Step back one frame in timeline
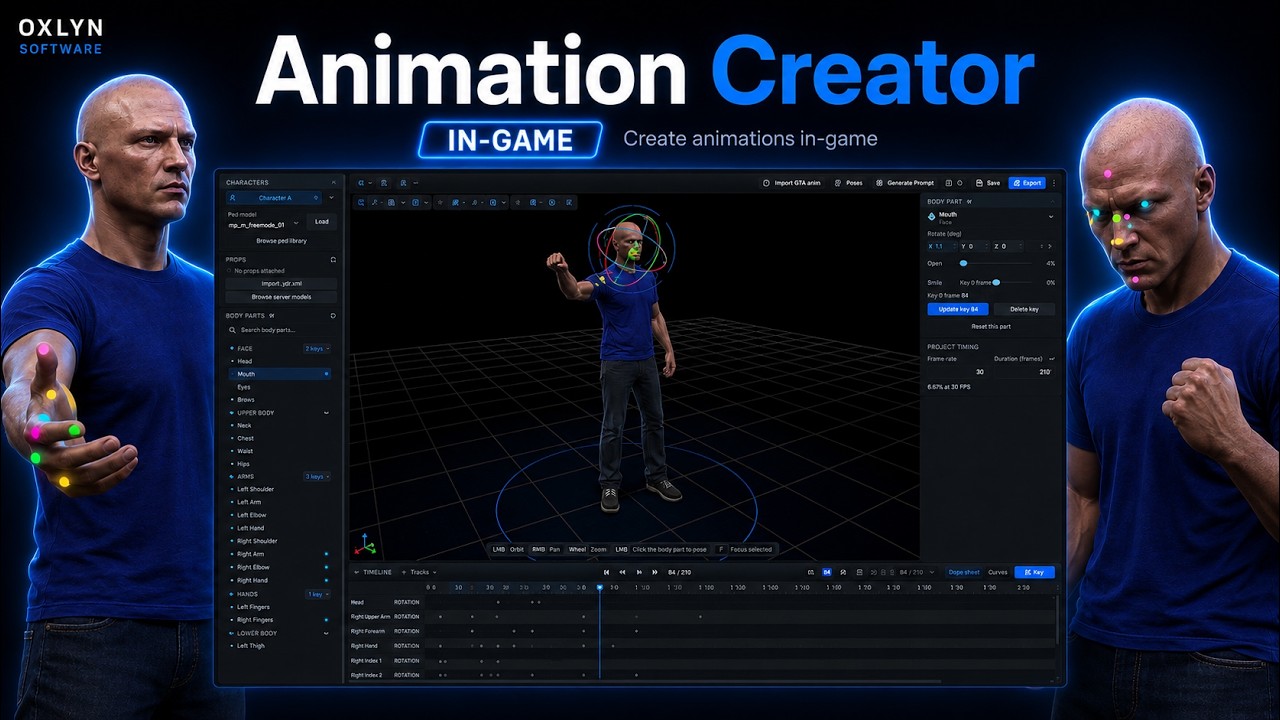 (x=623, y=572)
